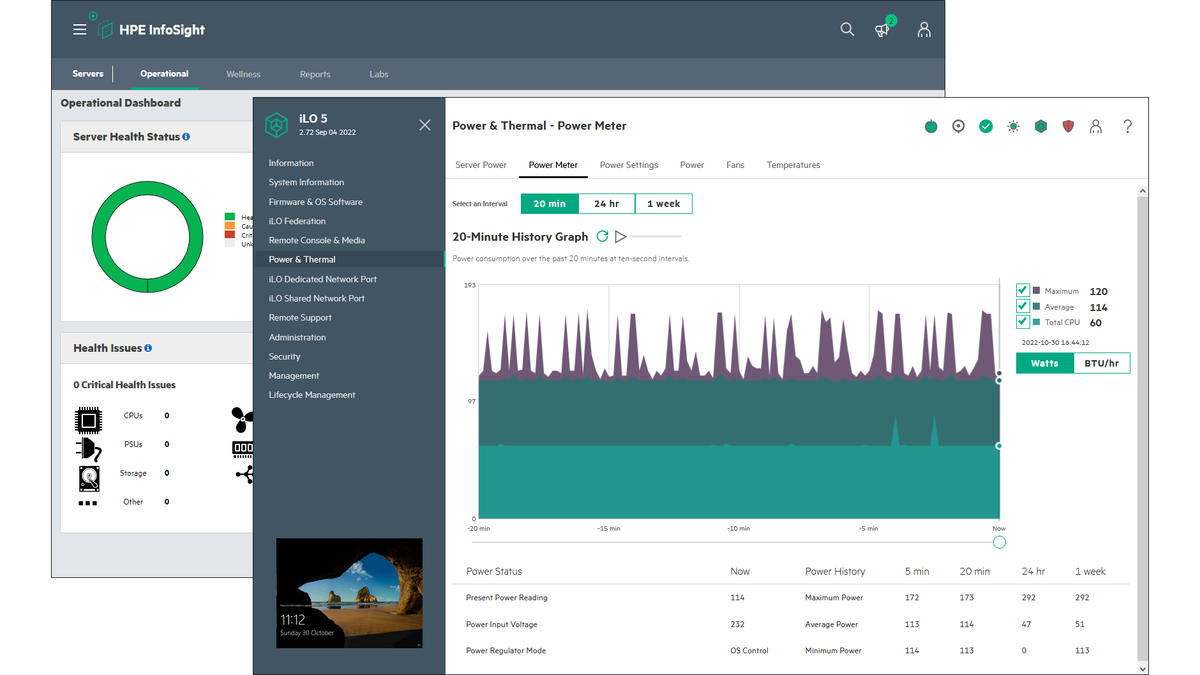Select the 1 week interval option
Viewport: 1200px width, 675px height.
click(x=663, y=203)
